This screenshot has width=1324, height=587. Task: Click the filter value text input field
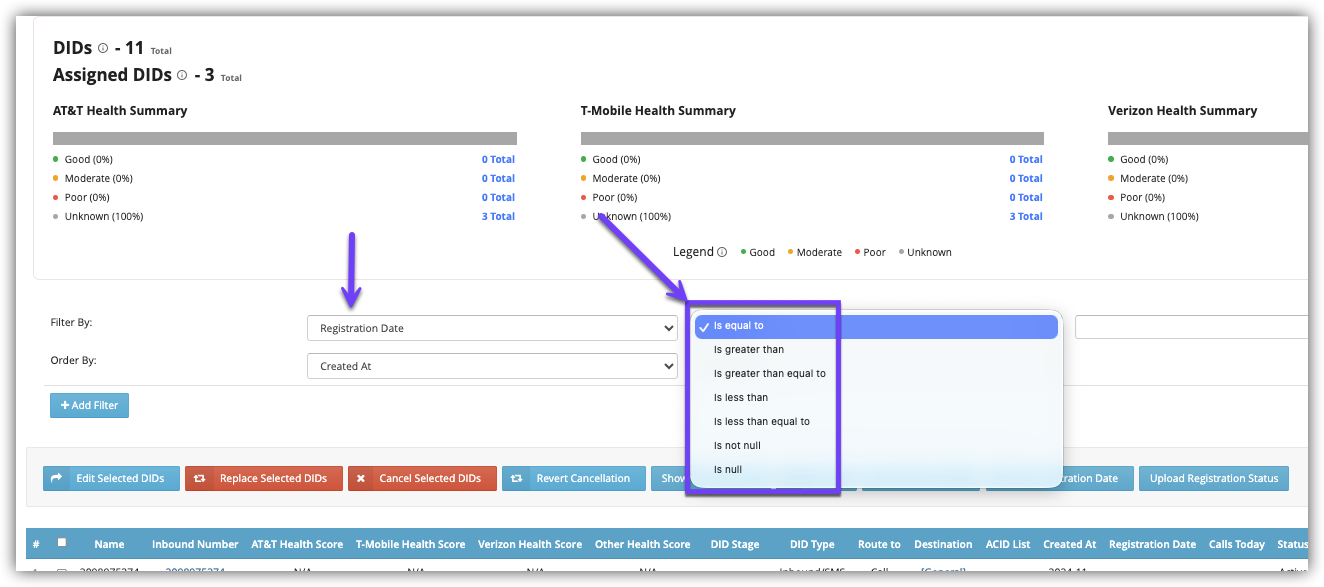[1190, 328]
